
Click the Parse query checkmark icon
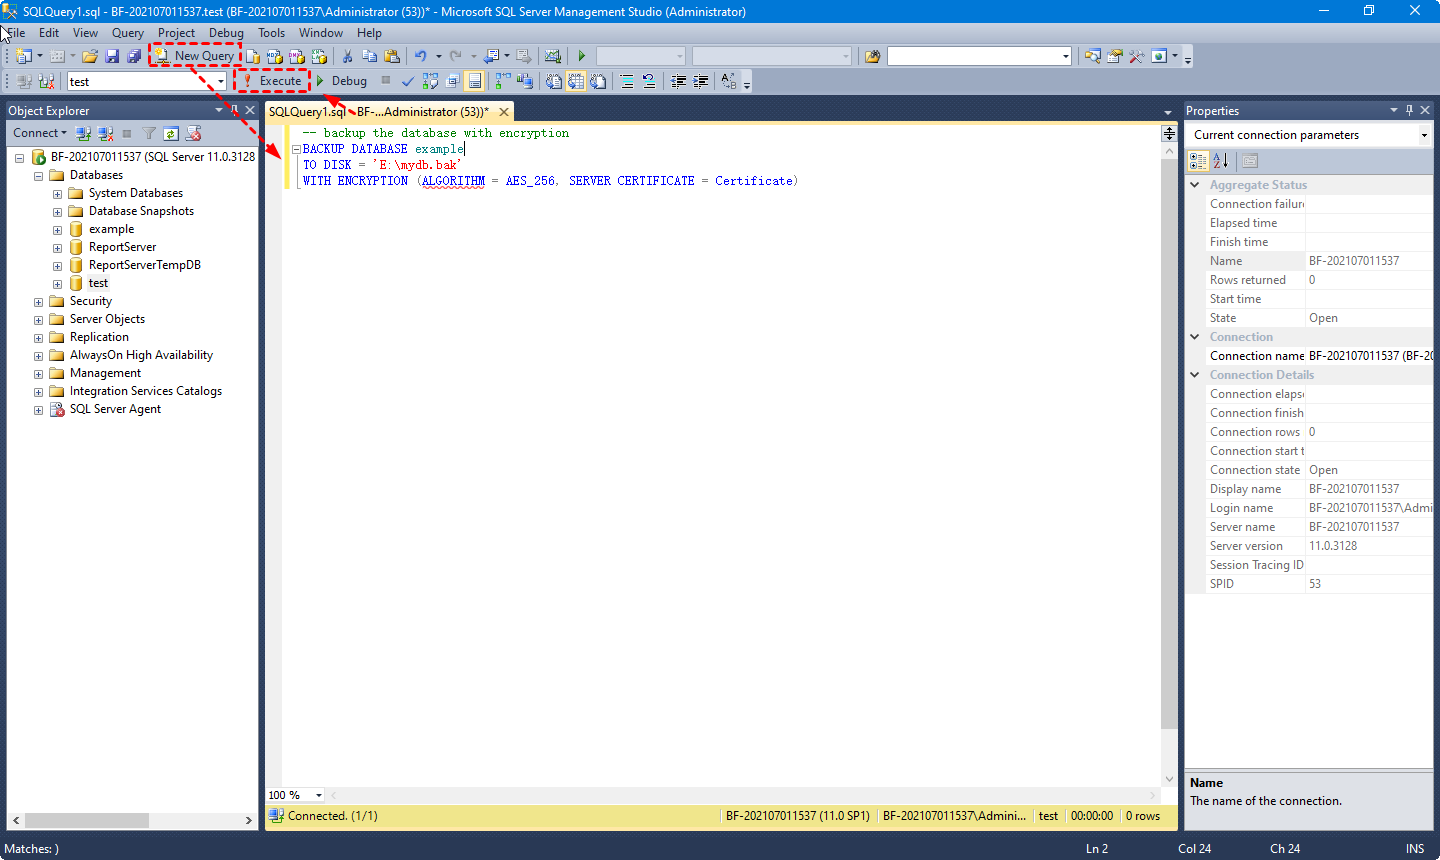(408, 82)
